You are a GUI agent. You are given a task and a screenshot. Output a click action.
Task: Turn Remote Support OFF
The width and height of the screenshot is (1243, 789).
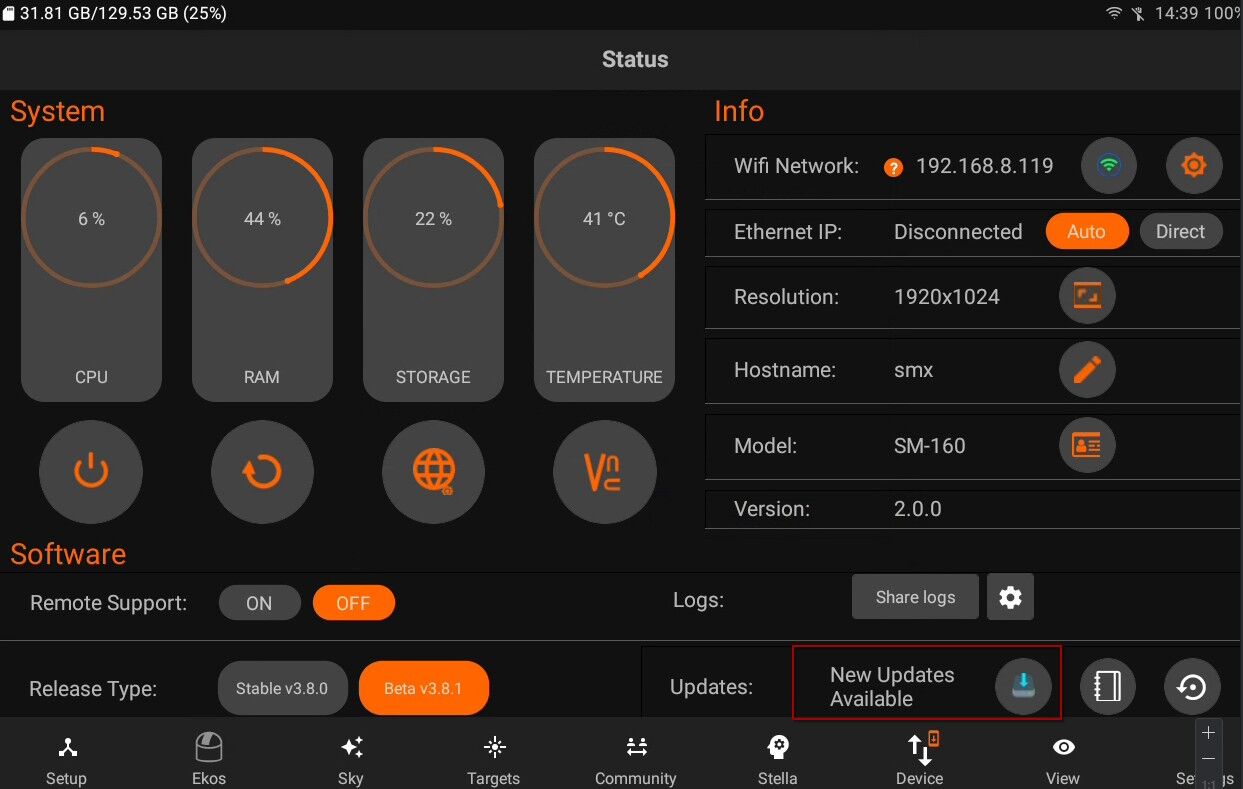[x=353, y=603]
